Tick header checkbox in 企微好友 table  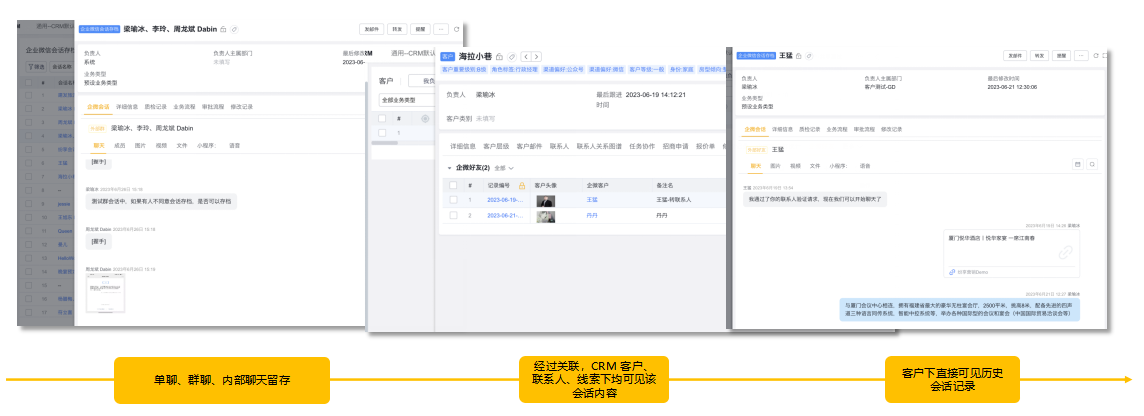click(453, 185)
